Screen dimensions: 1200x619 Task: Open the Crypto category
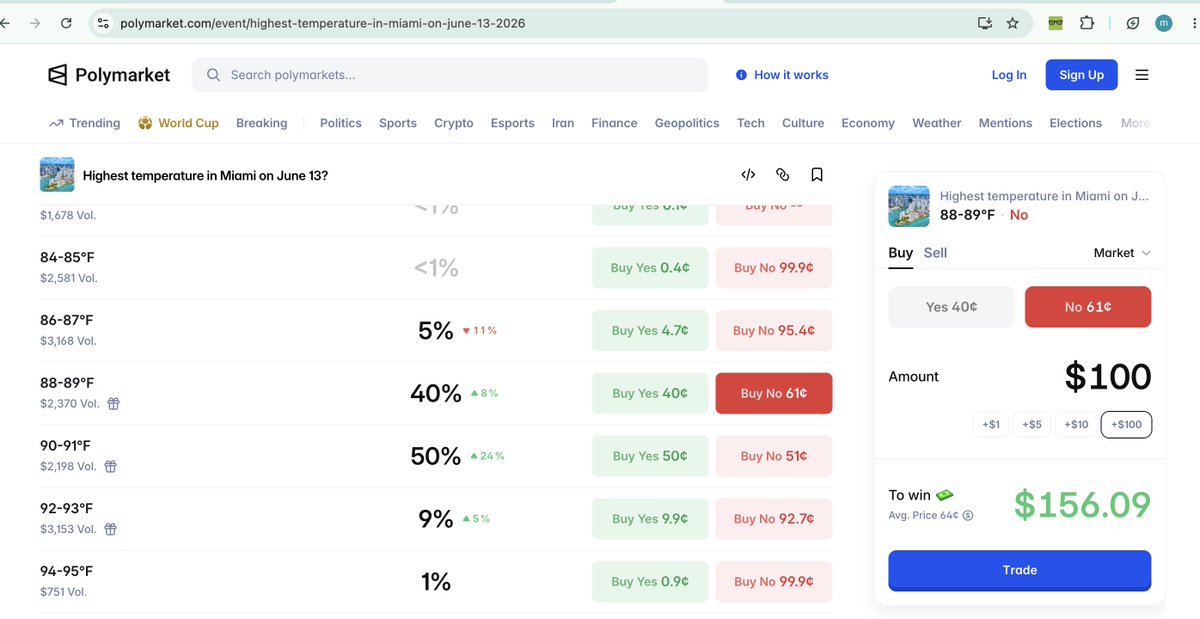coord(454,123)
